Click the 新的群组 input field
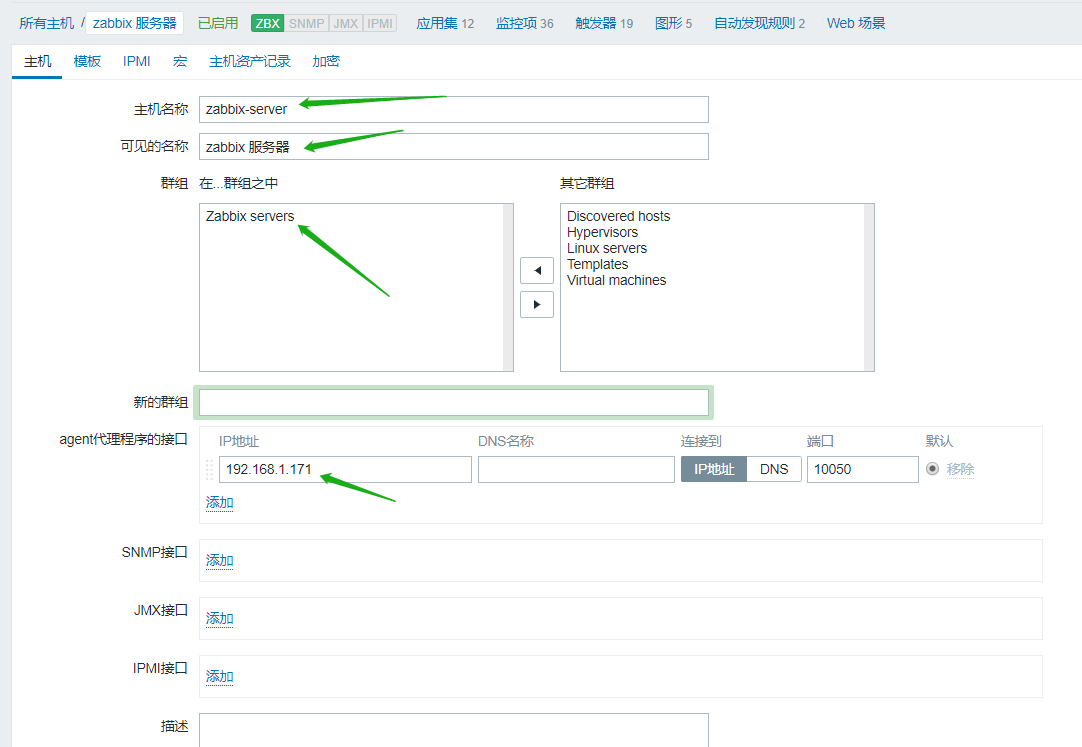This screenshot has width=1082, height=747. (x=453, y=402)
